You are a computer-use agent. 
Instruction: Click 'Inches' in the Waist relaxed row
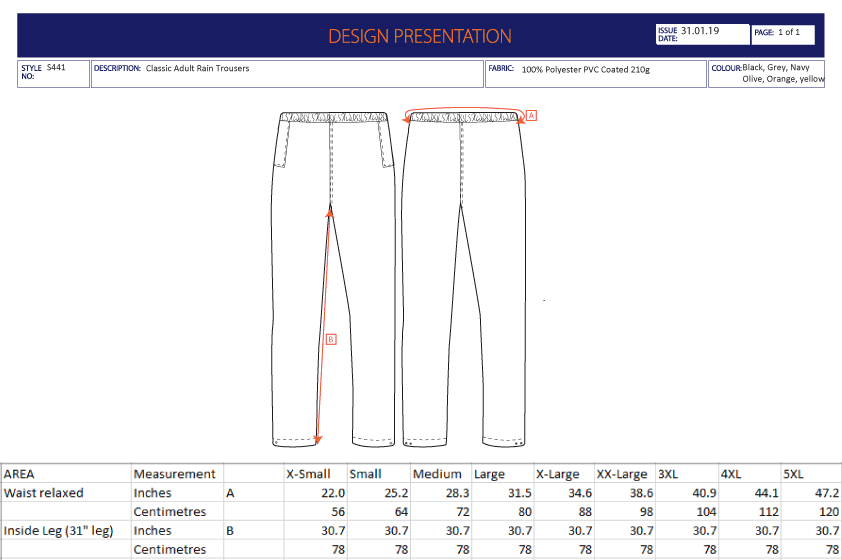(x=153, y=493)
